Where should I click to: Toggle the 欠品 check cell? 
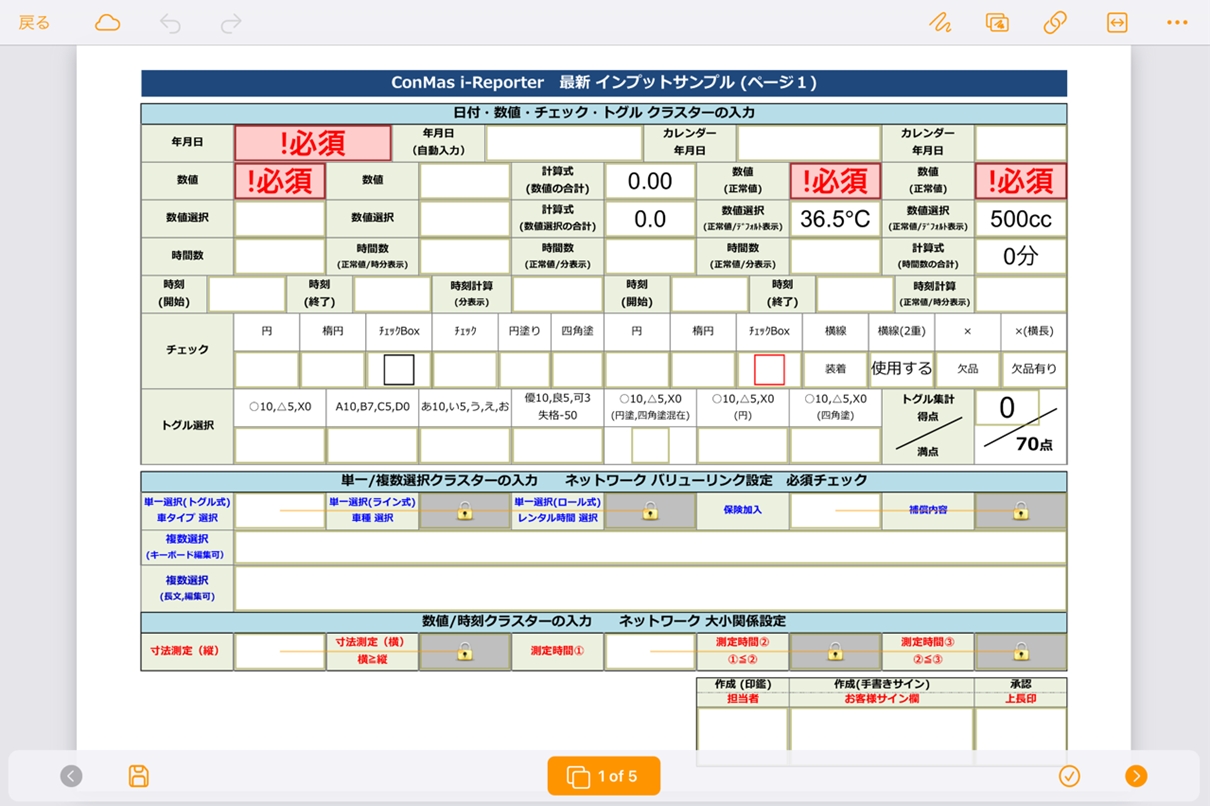(968, 369)
